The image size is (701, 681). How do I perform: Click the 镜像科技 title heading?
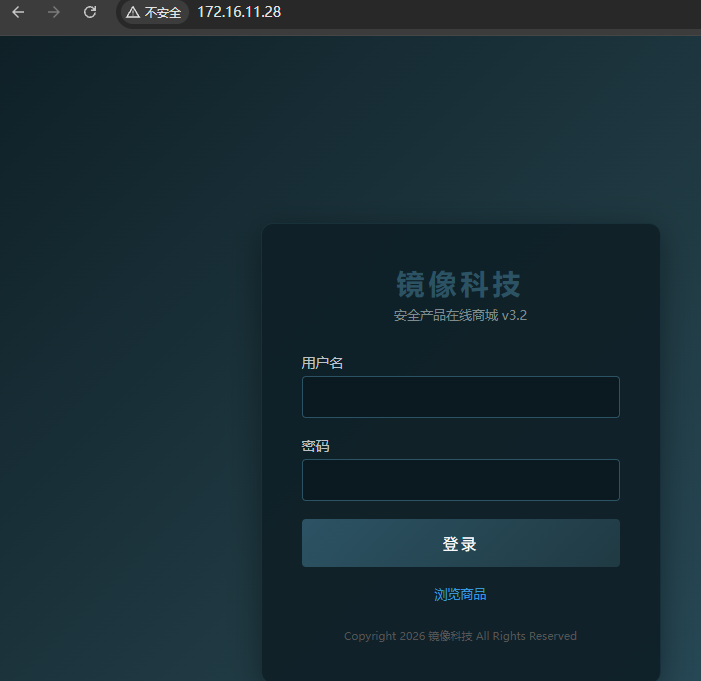click(x=460, y=285)
